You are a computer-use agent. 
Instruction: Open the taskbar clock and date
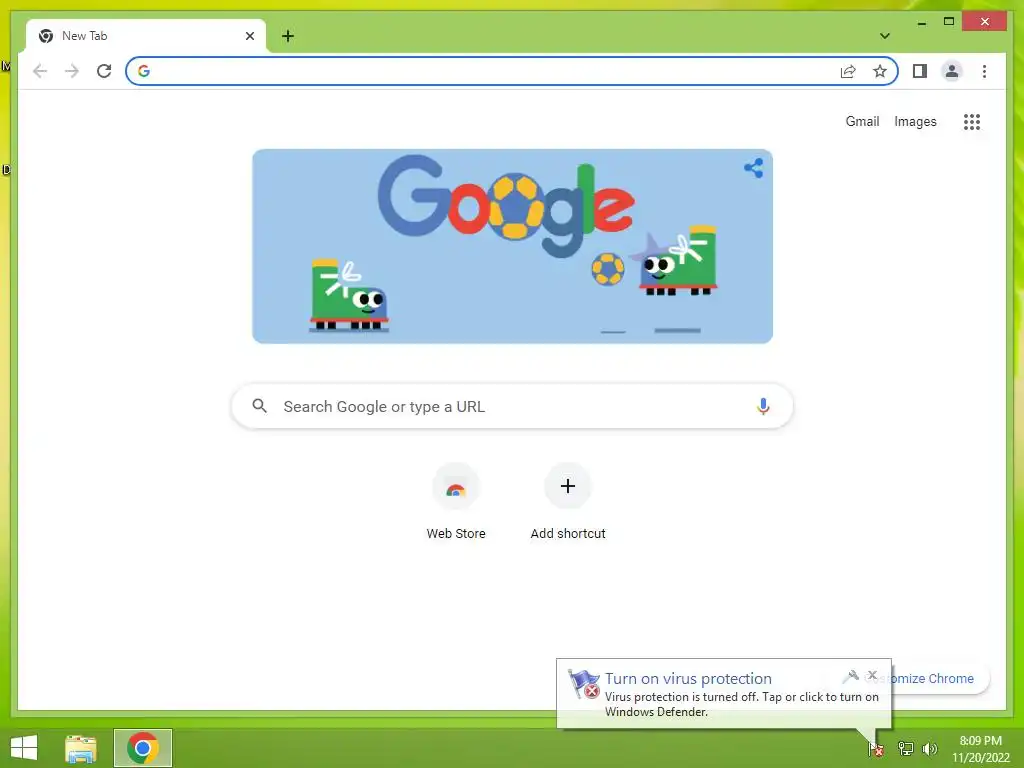pos(980,749)
